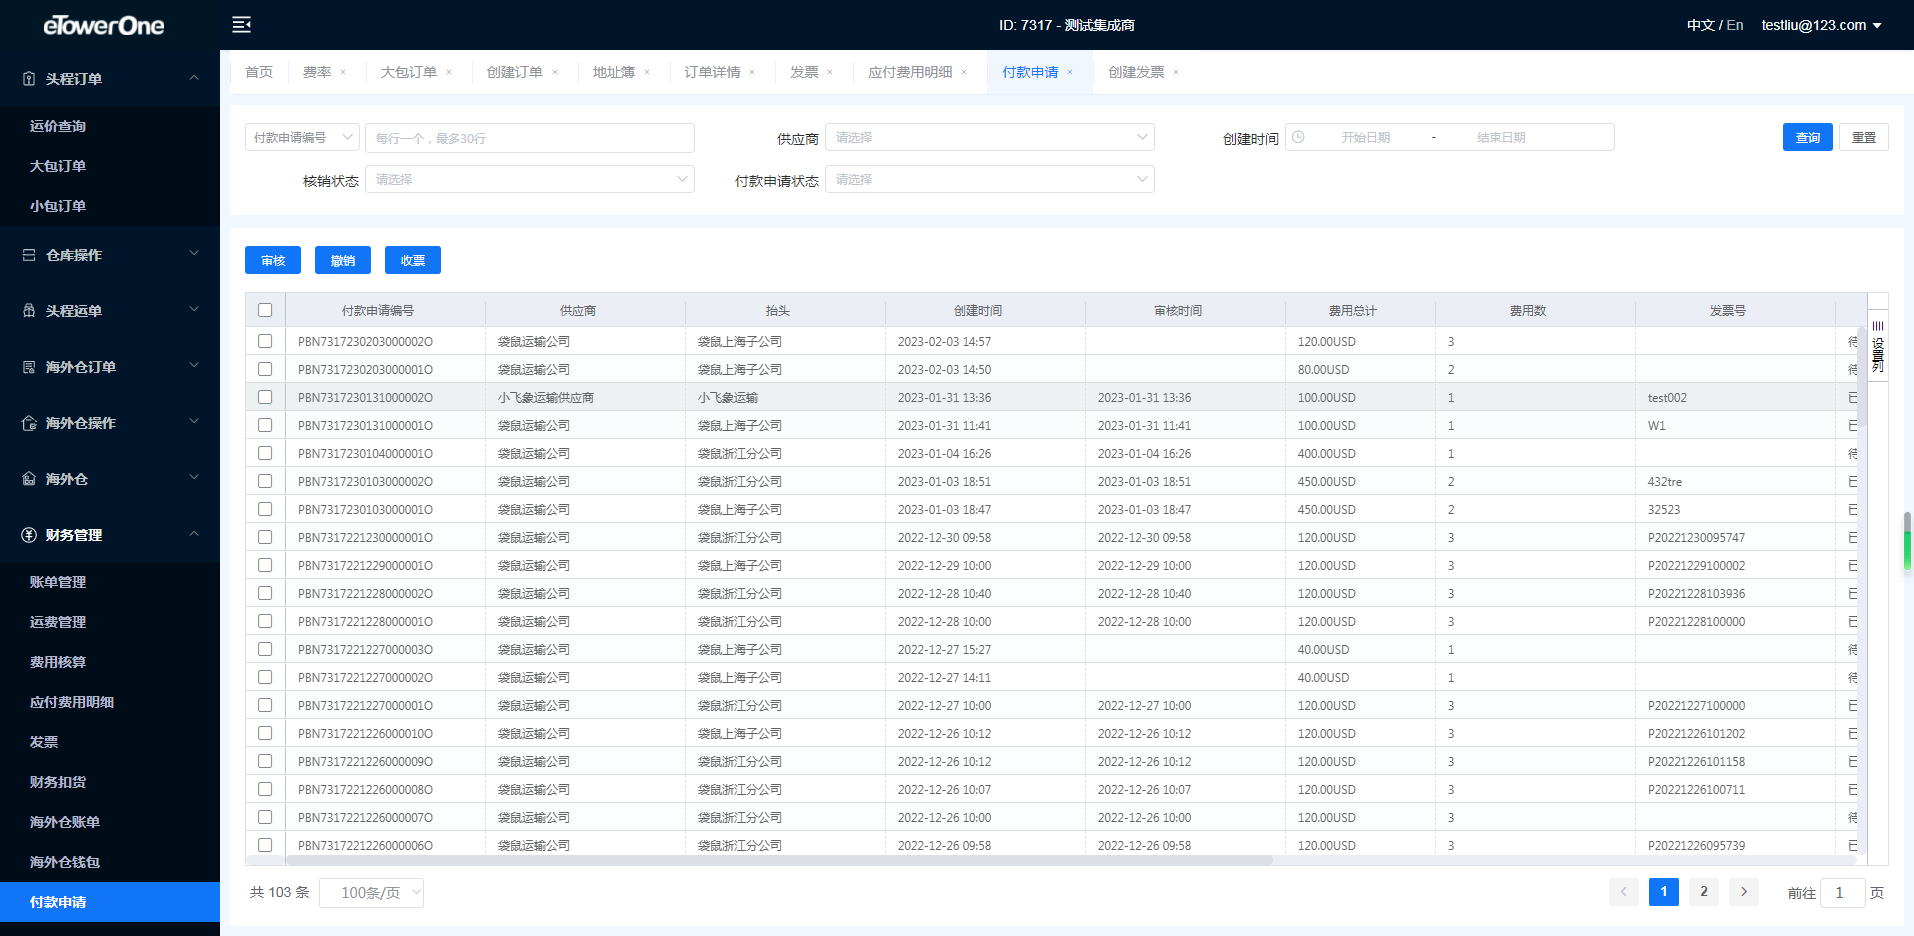
Task: Open the 费用核算 sidebar menu item
Action: [58, 662]
